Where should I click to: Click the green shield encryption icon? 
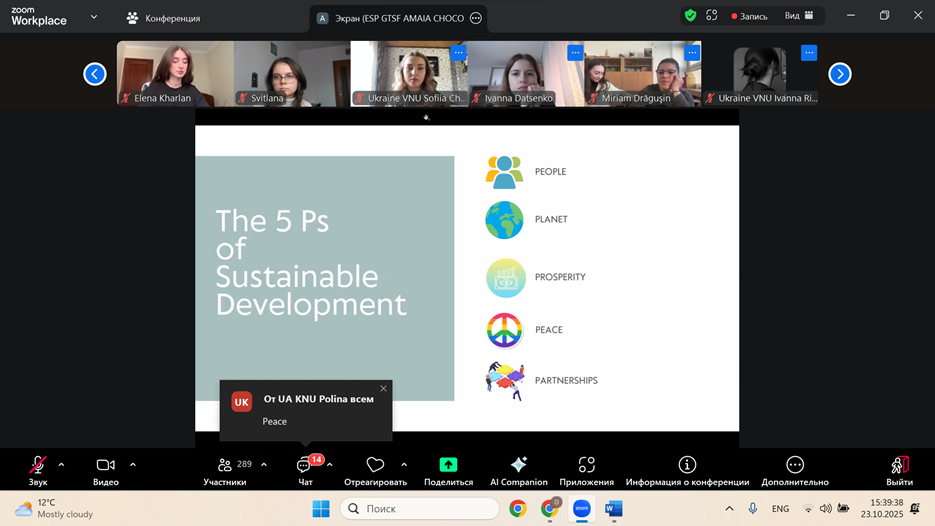click(690, 16)
